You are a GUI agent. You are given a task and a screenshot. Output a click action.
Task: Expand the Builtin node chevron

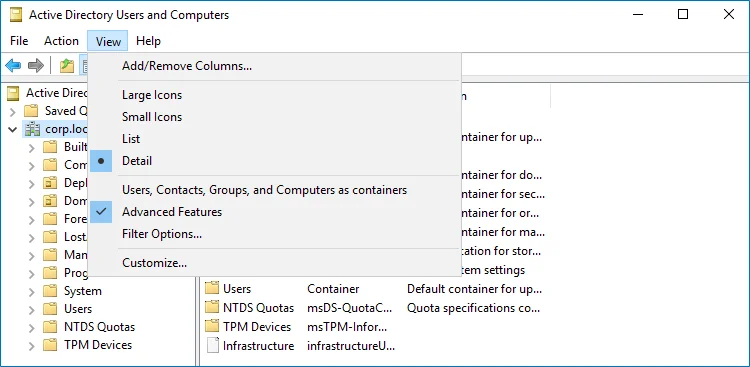(32, 148)
